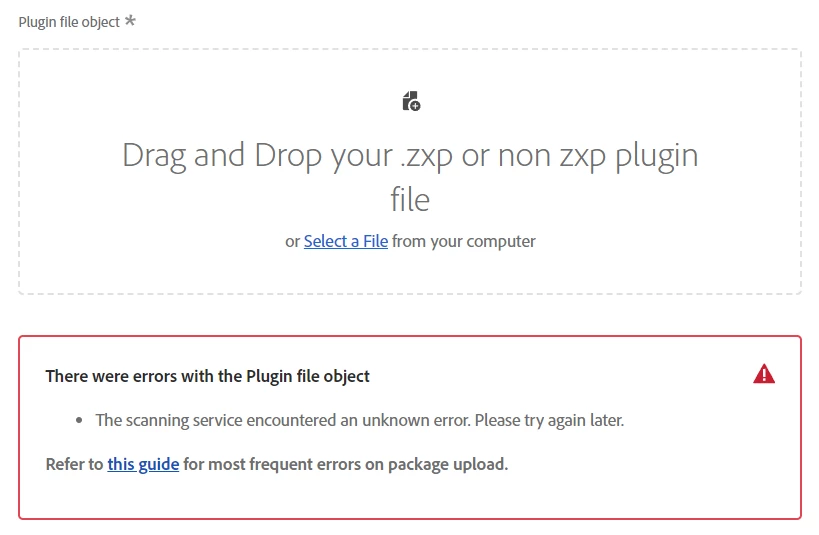Click the errors with Plugin file object title
The image size is (819, 535).
pyautogui.click(x=207, y=376)
